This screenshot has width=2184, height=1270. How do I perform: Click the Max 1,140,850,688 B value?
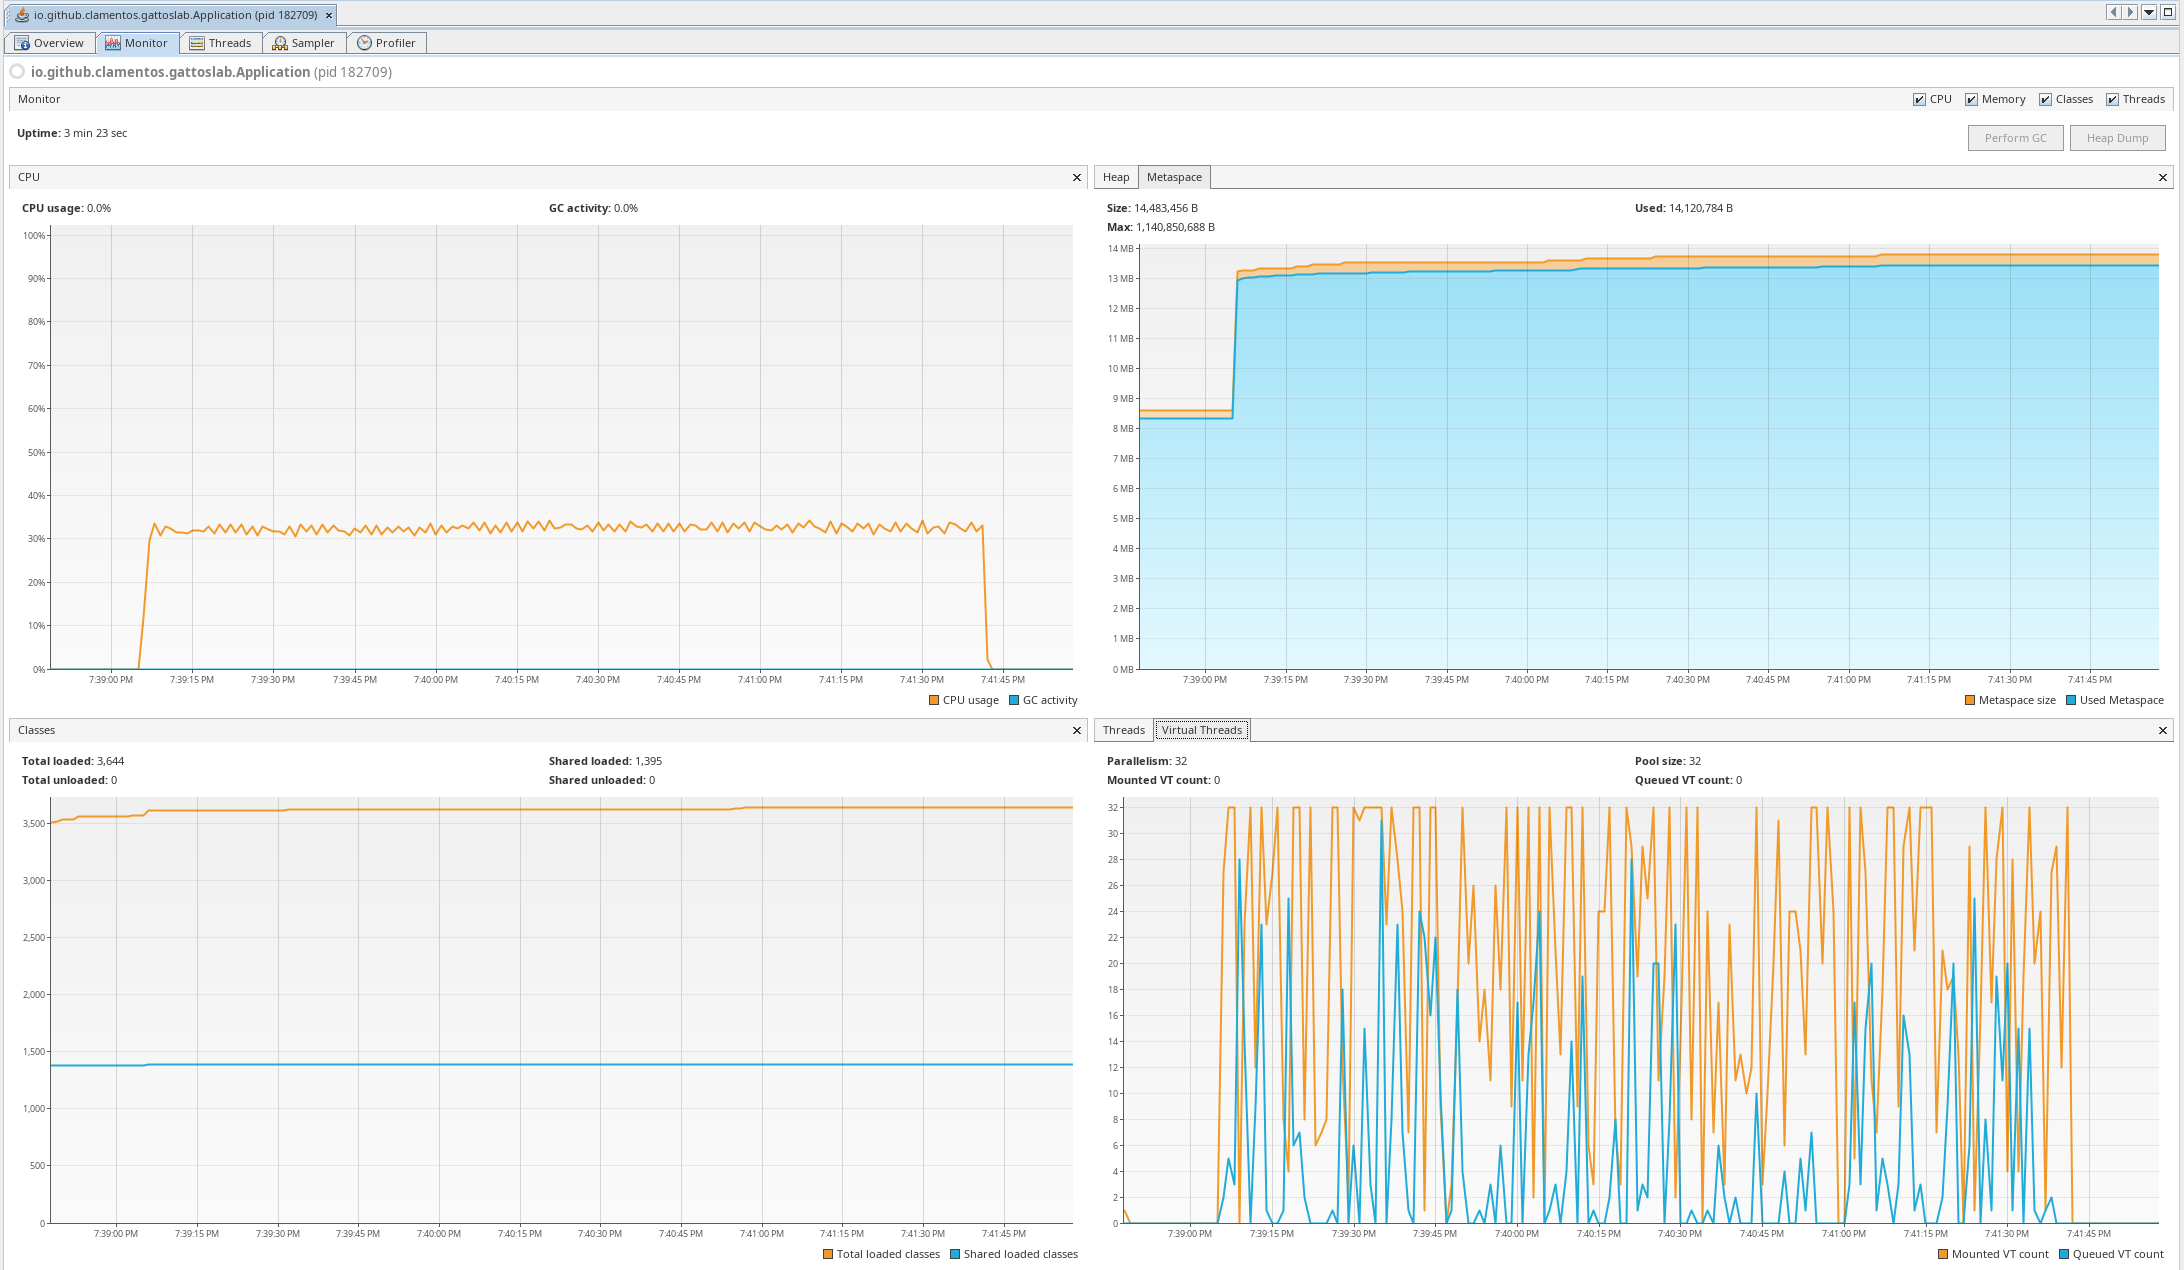pos(1175,227)
